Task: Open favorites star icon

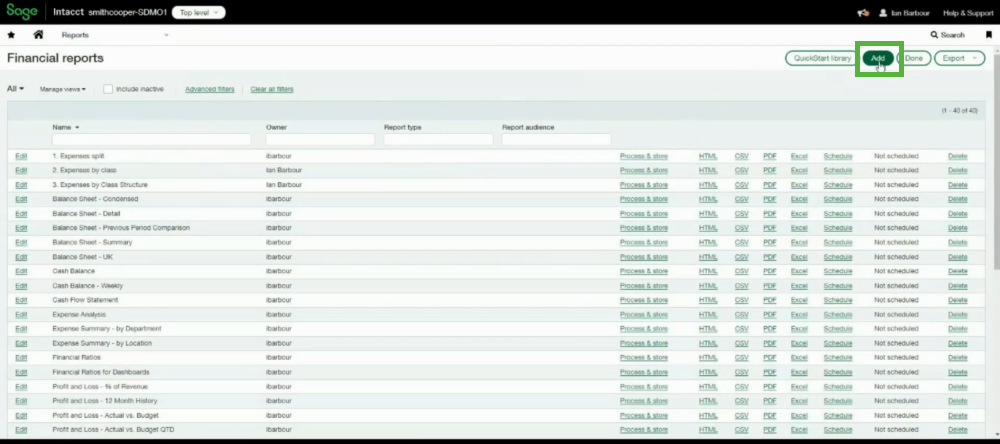Action: click(x=11, y=35)
